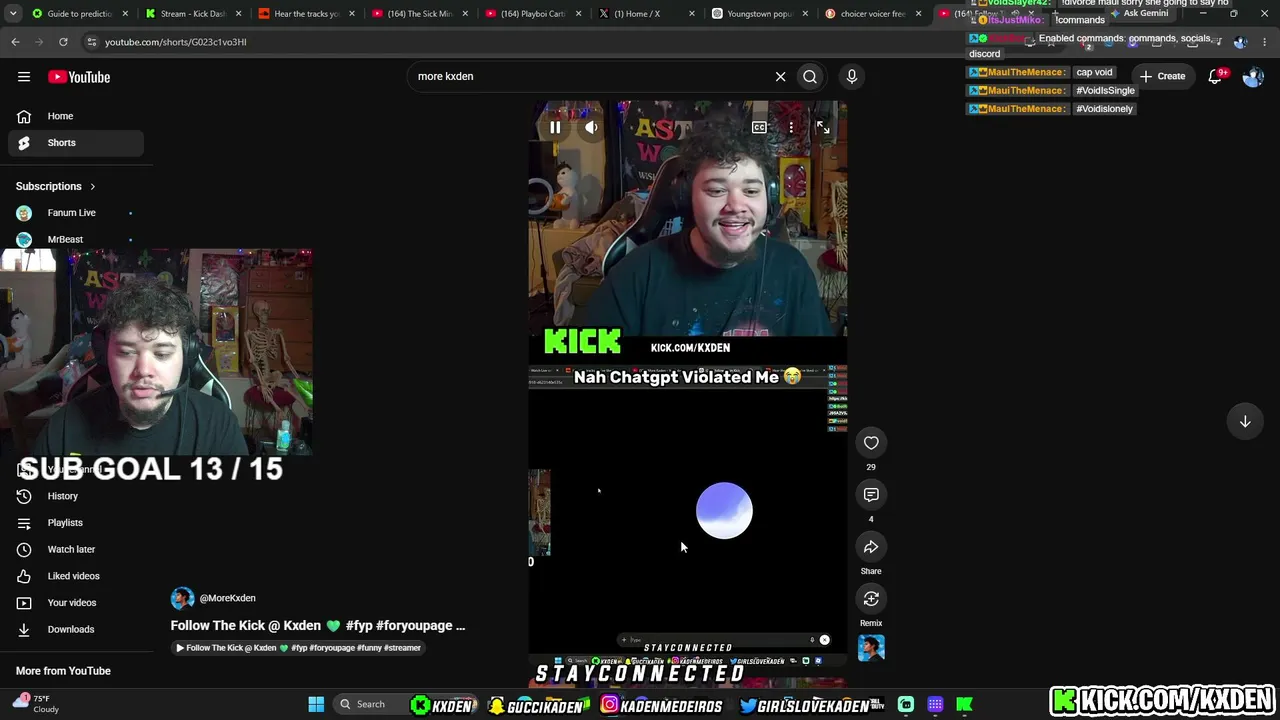Open the sound thumbnail below Remix

(871, 648)
